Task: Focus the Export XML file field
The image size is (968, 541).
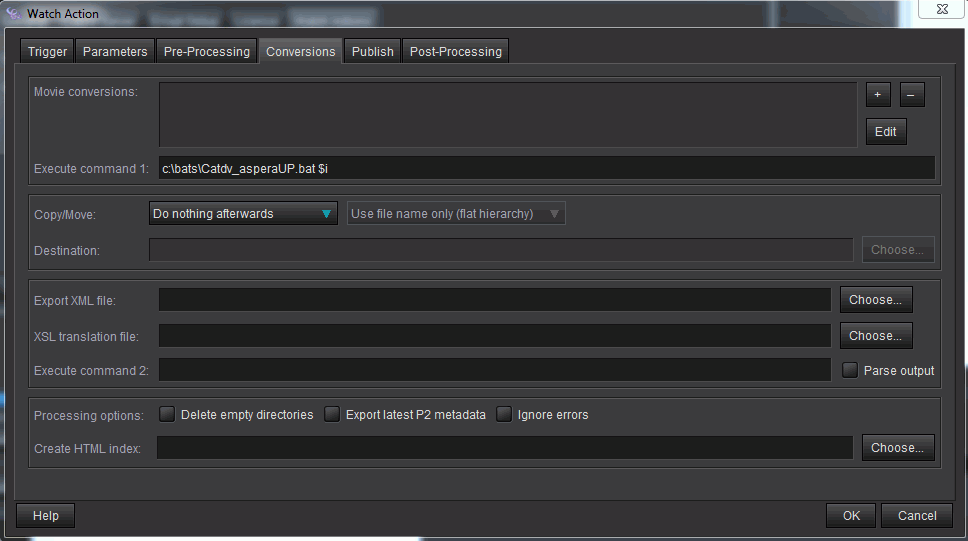Action: 494,300
